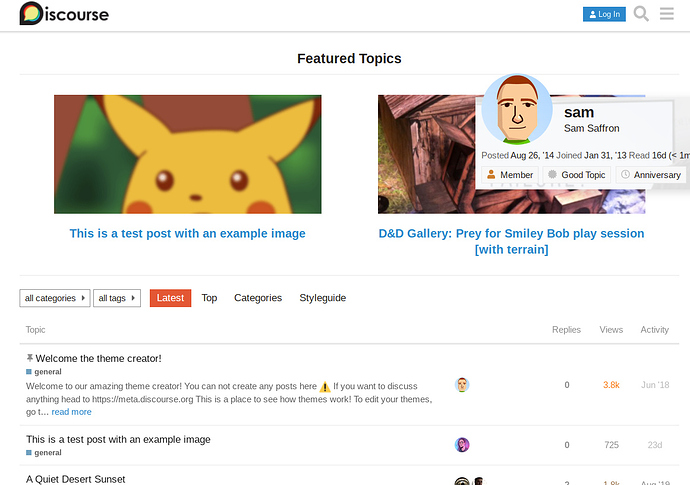Click 0 replies in test post row
This screenshot has width=690, height=485.
pyautogui.click(x=567, y=445)
